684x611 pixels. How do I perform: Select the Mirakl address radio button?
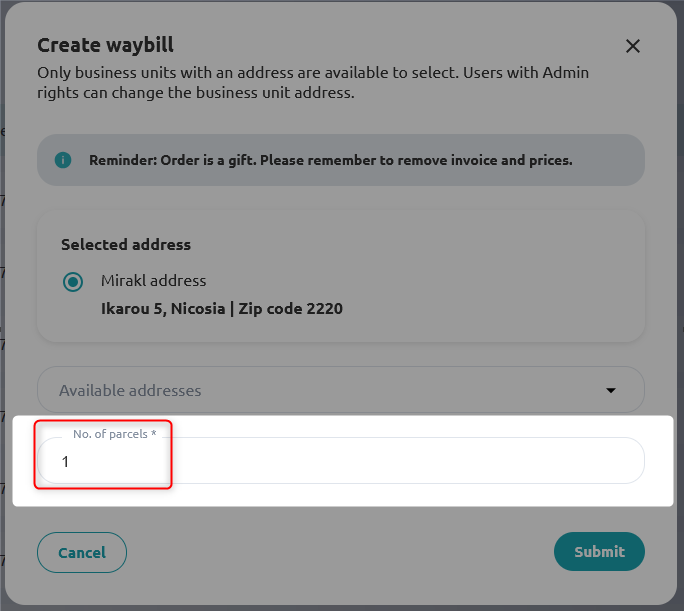pos(73,282)
